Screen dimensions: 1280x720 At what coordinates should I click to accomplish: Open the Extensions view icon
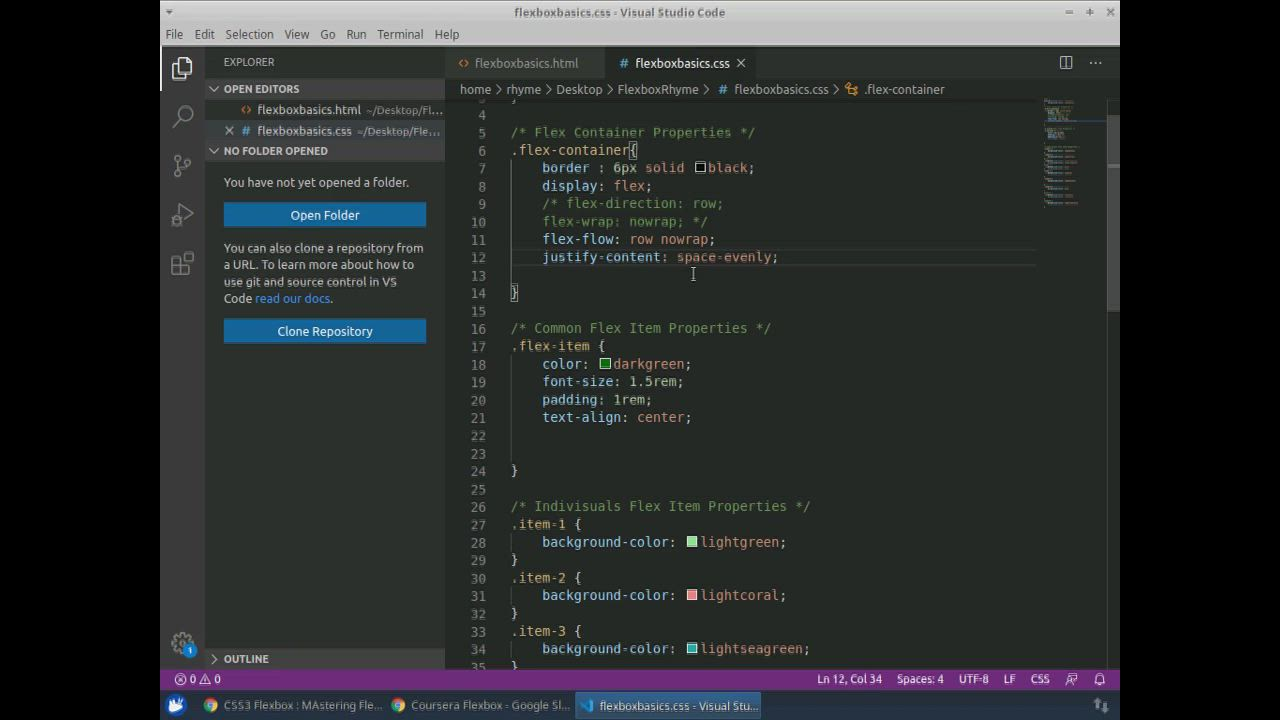pyautogui.click(x=182, y=264)
